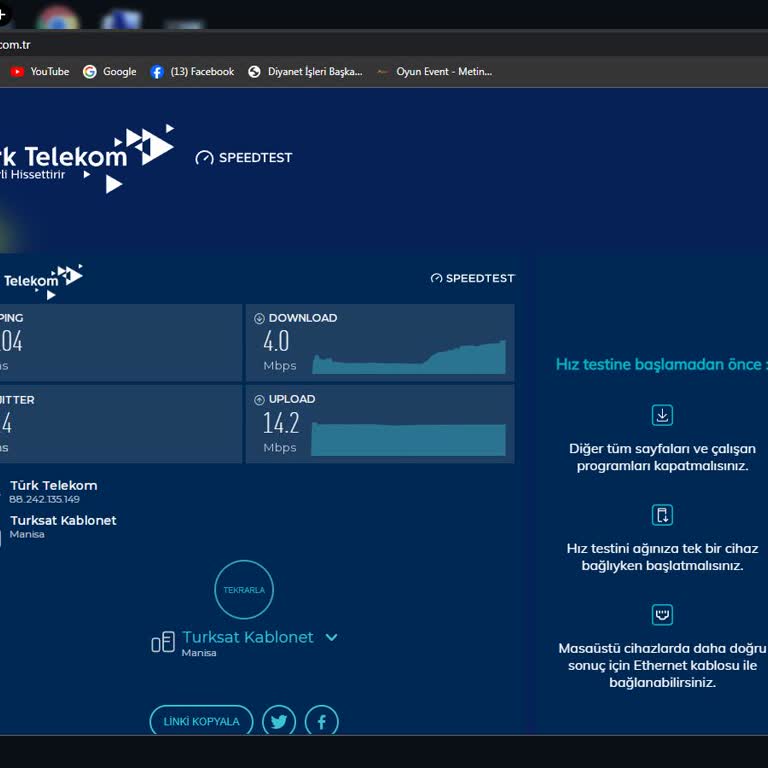Click the download speed graph

[409, 357]
